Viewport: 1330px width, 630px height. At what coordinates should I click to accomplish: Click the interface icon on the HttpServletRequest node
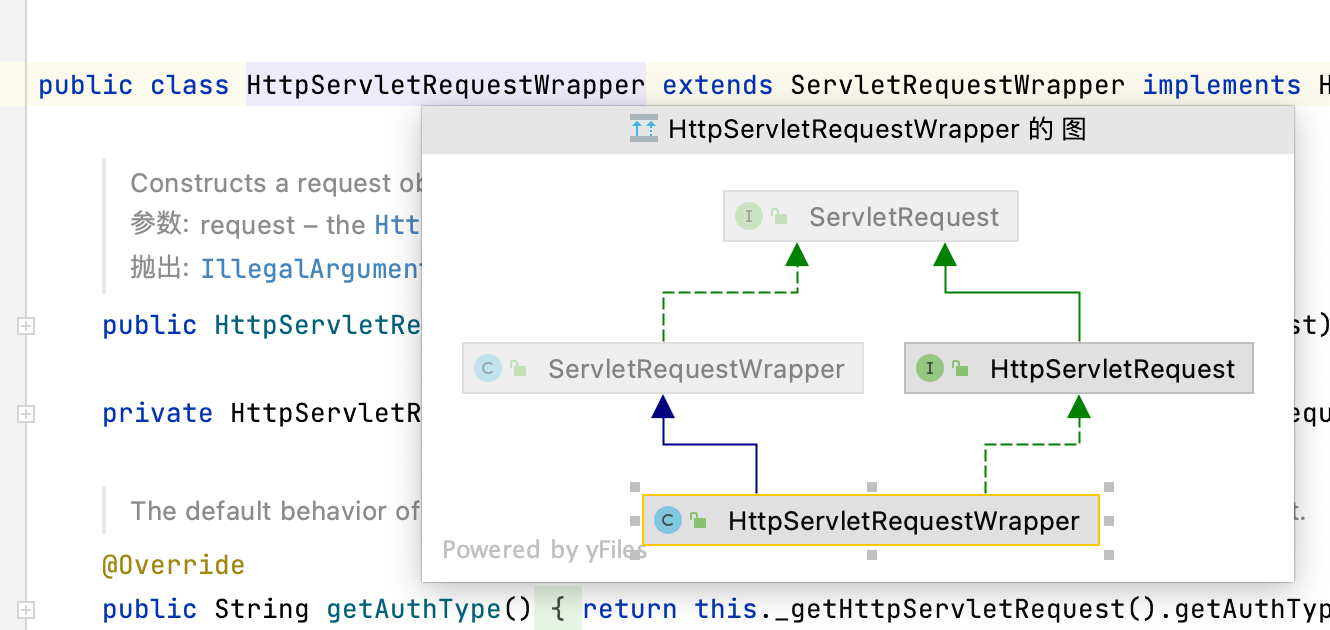click(x=929, y=369)
